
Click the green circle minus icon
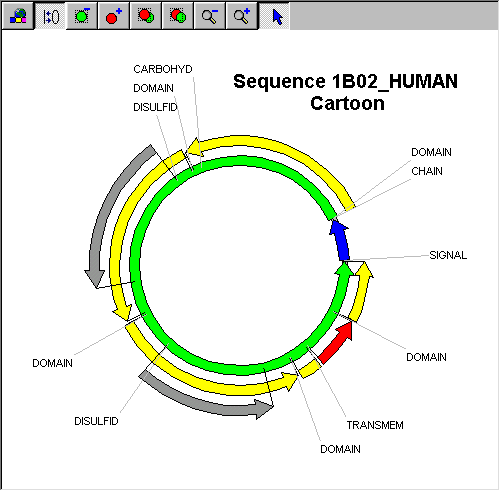(82, 16)
